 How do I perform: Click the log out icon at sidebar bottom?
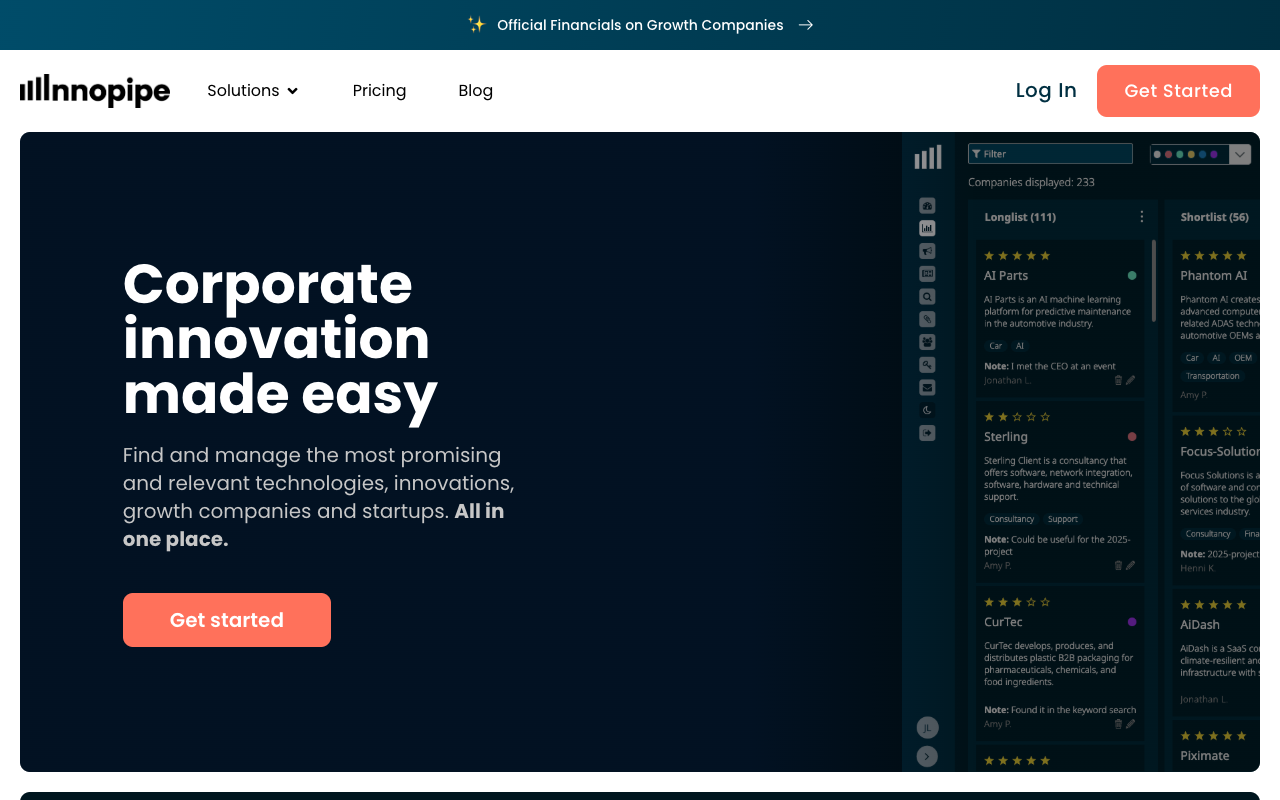pos(927,432)
